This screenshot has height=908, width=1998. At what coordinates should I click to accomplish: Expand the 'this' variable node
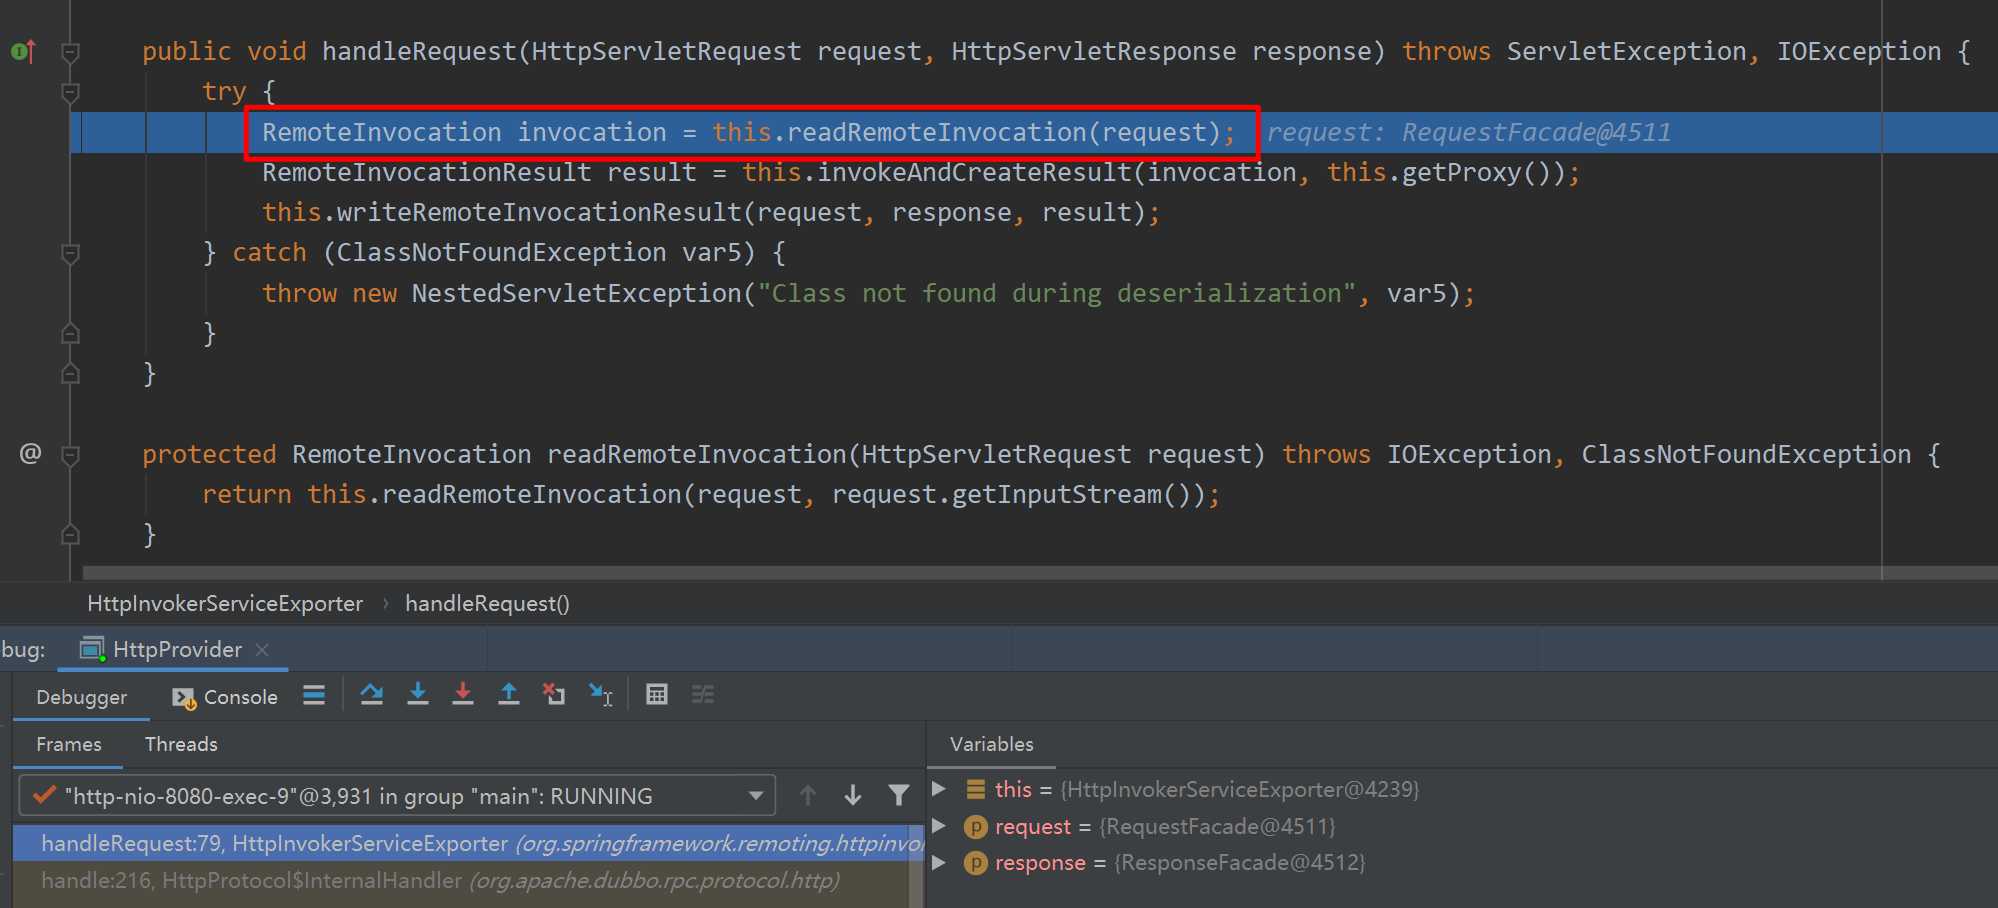coord(939,789)
